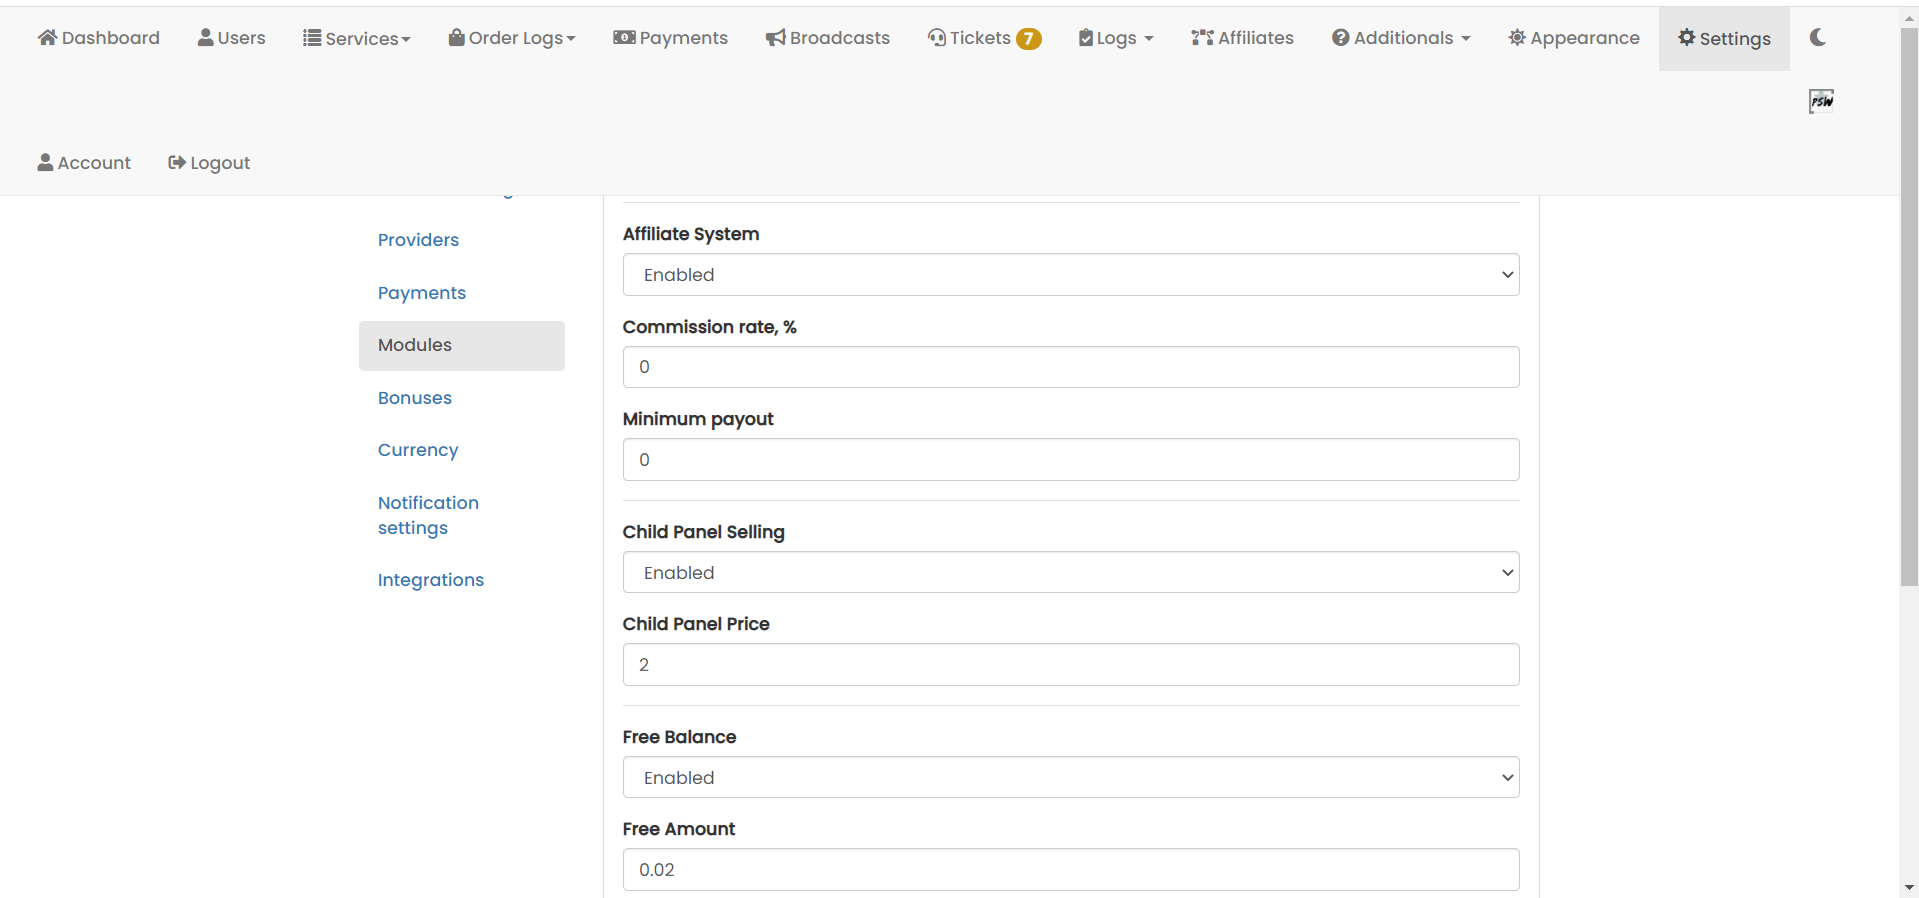Open the Users page

pyautogui.click(x=231, y=38)
